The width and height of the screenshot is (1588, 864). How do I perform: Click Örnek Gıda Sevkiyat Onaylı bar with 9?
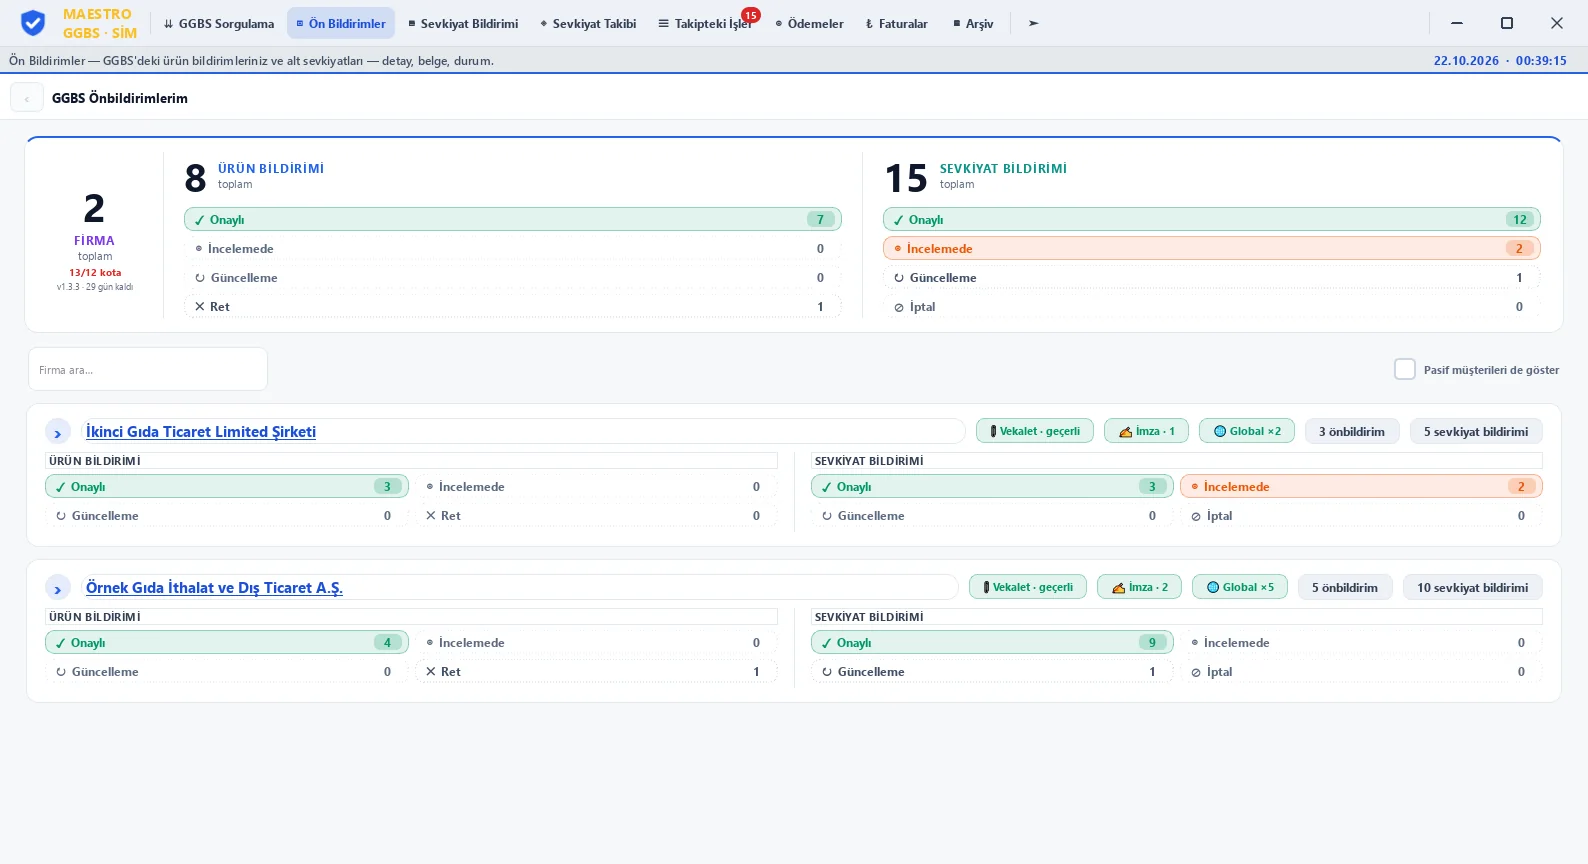[992, 642]
